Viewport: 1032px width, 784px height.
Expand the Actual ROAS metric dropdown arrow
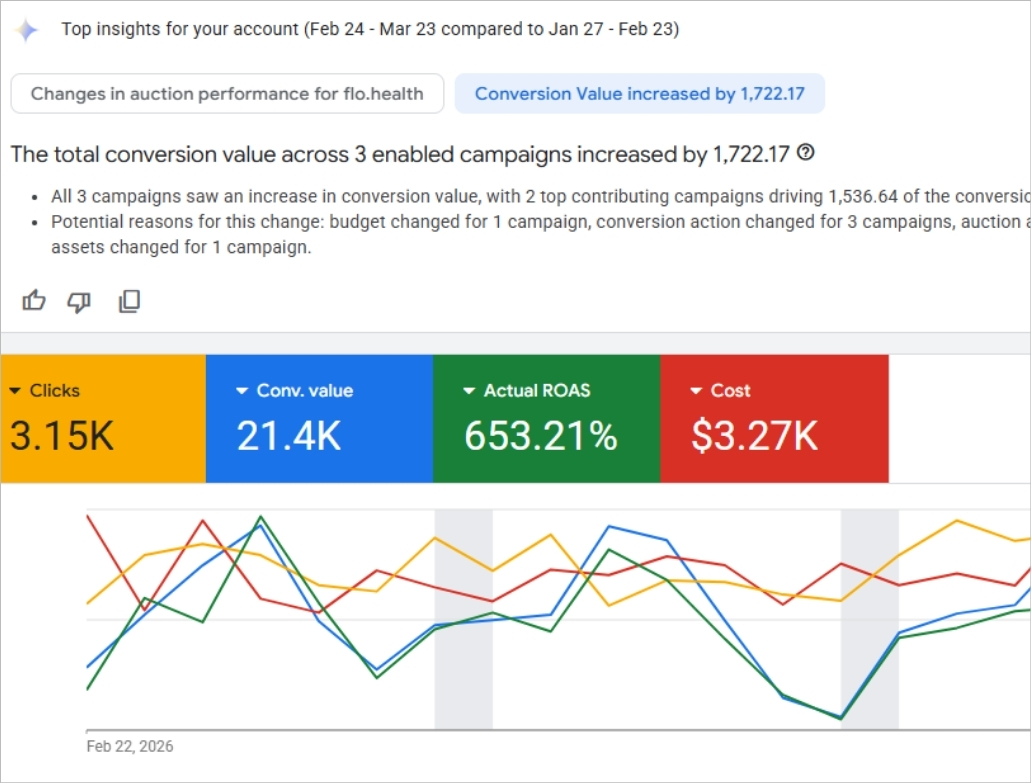469,391
